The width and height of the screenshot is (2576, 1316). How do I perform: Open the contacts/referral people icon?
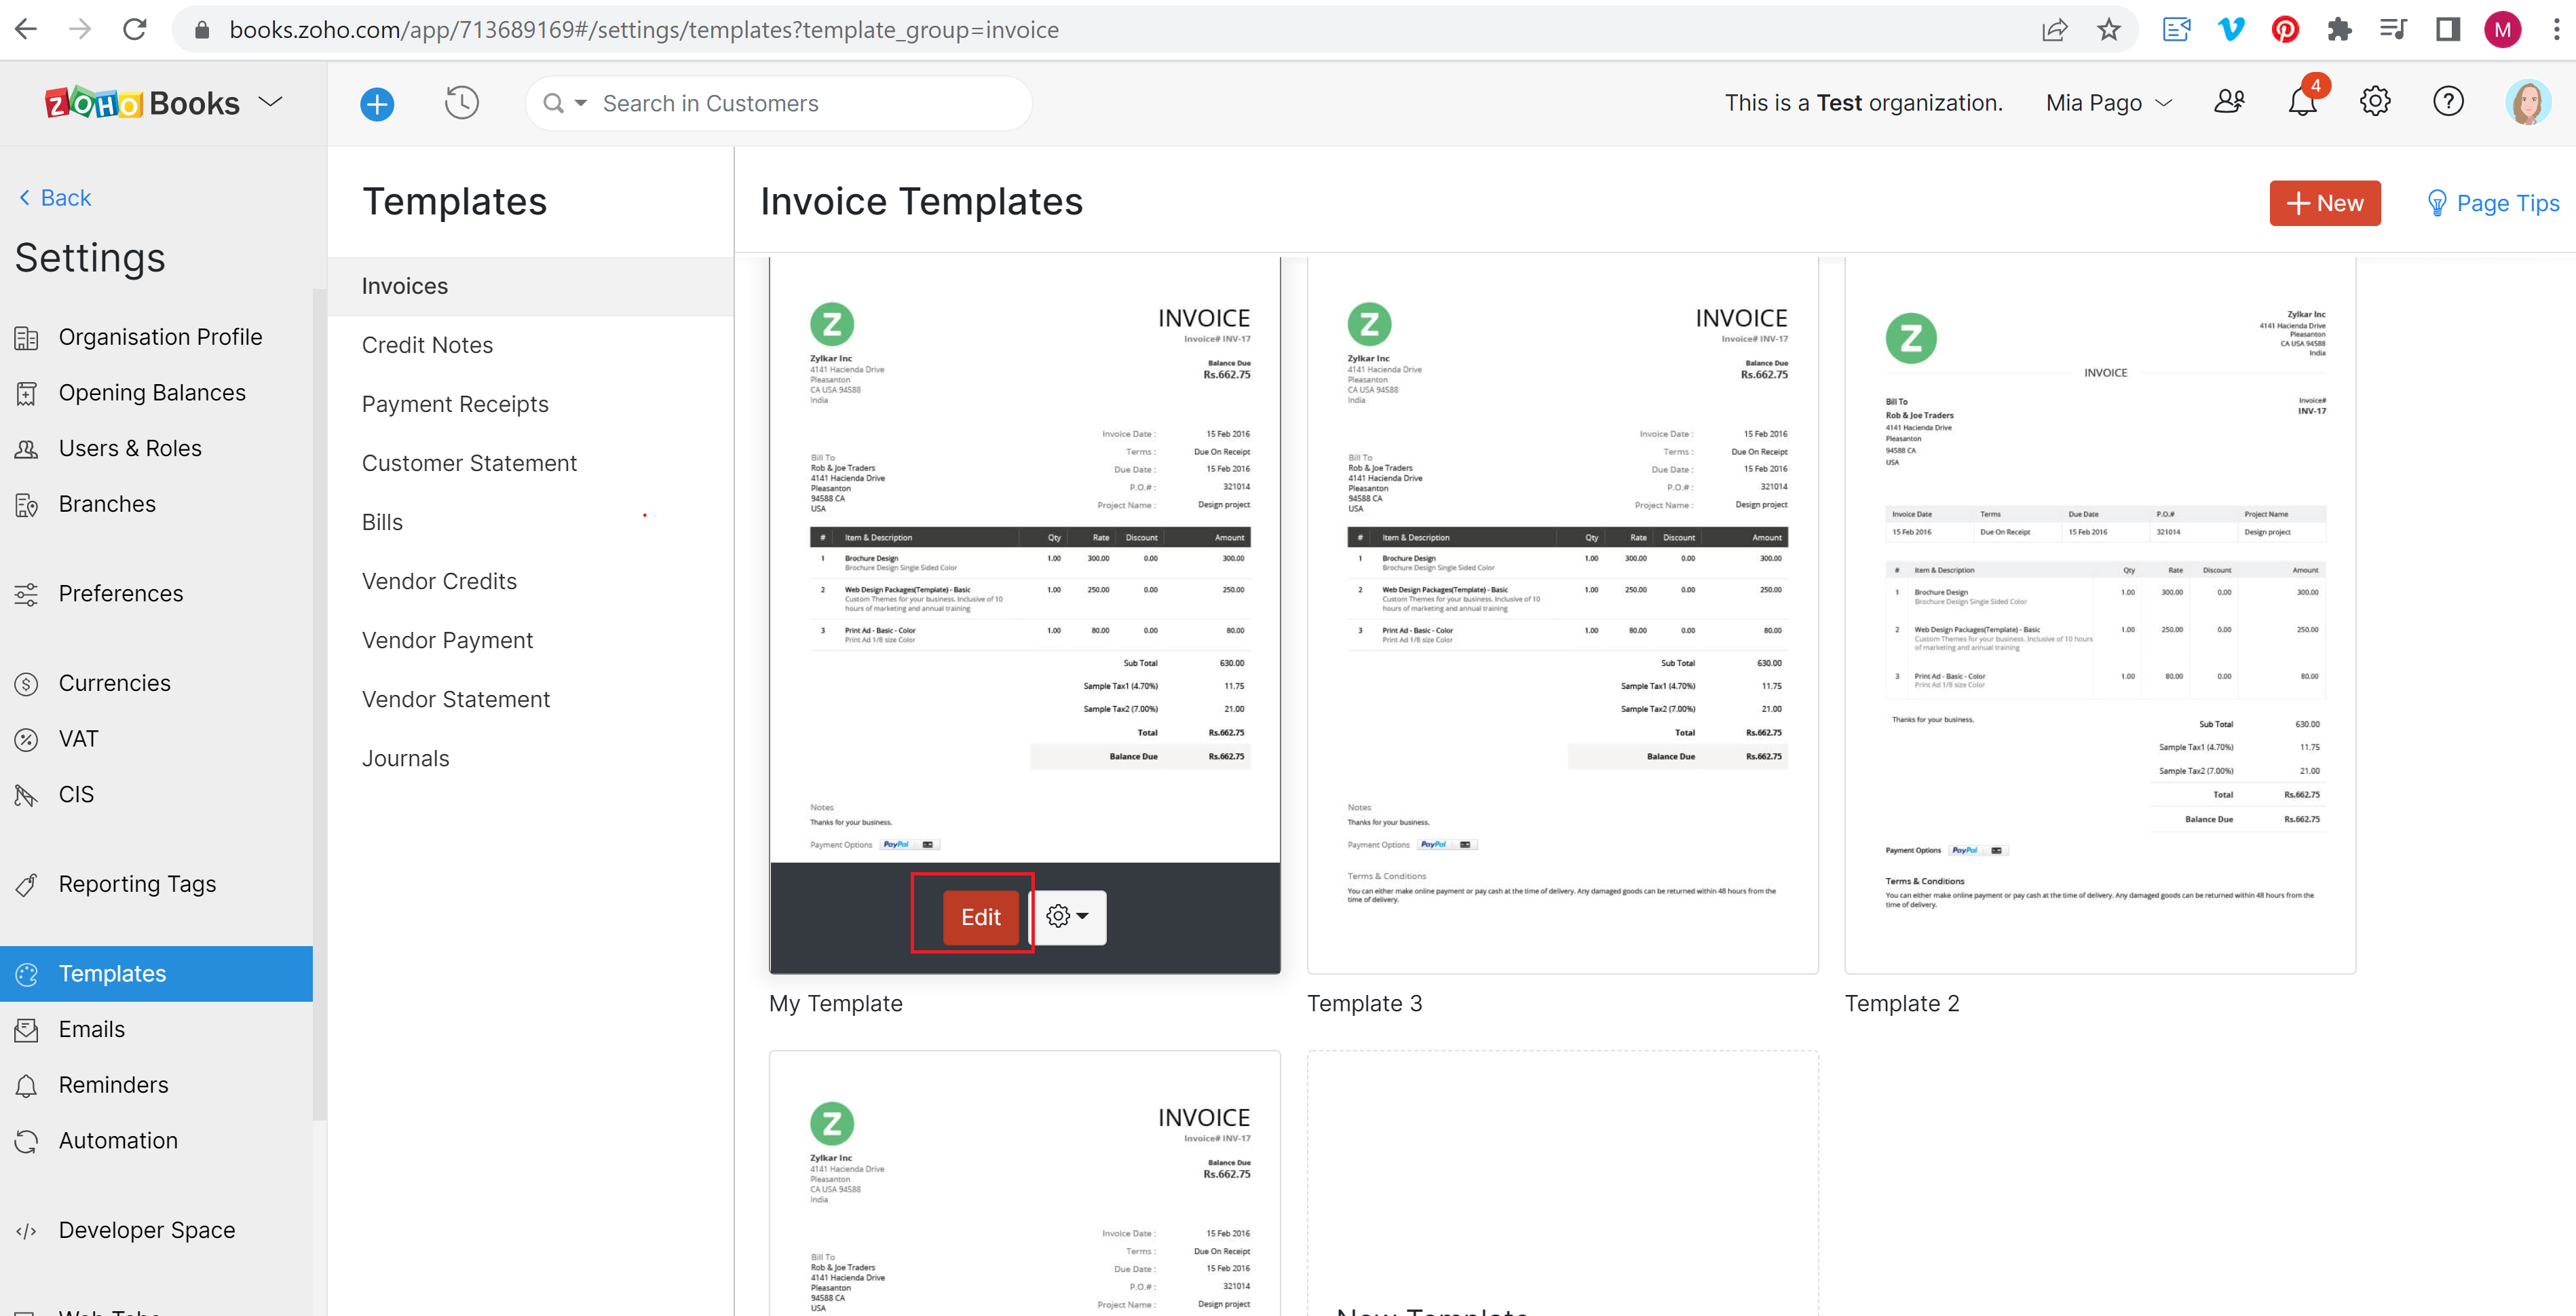pyautogui.click(x=2229, y=102)
